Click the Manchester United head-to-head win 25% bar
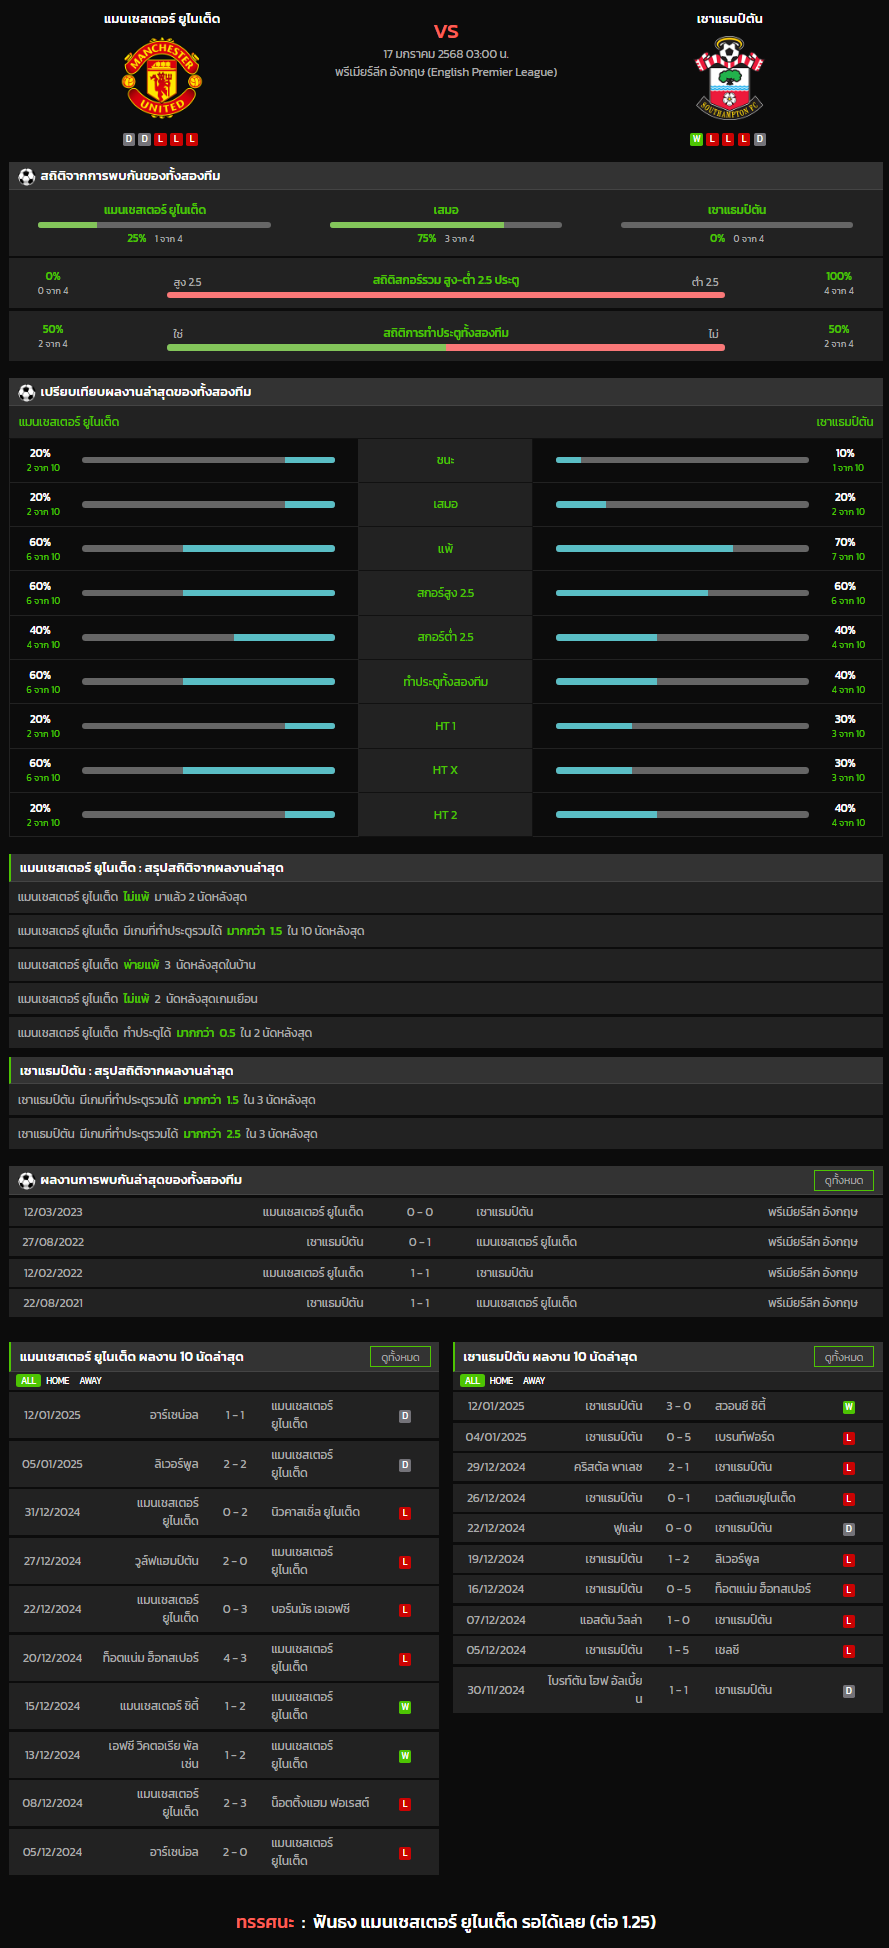This screenshot has width=889, height=1948. (x=154, y=225)
